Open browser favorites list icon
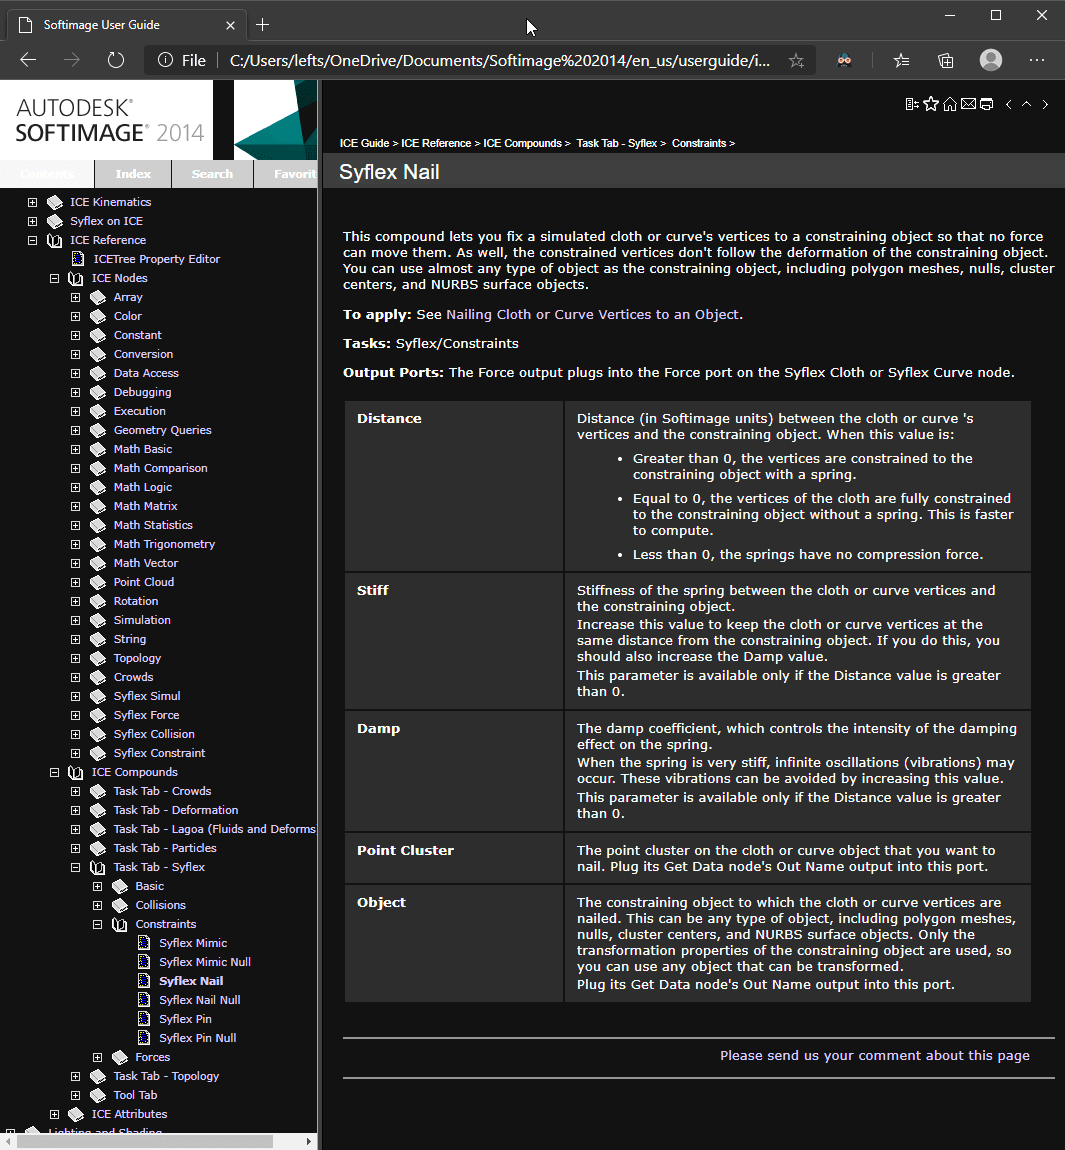 901,60
